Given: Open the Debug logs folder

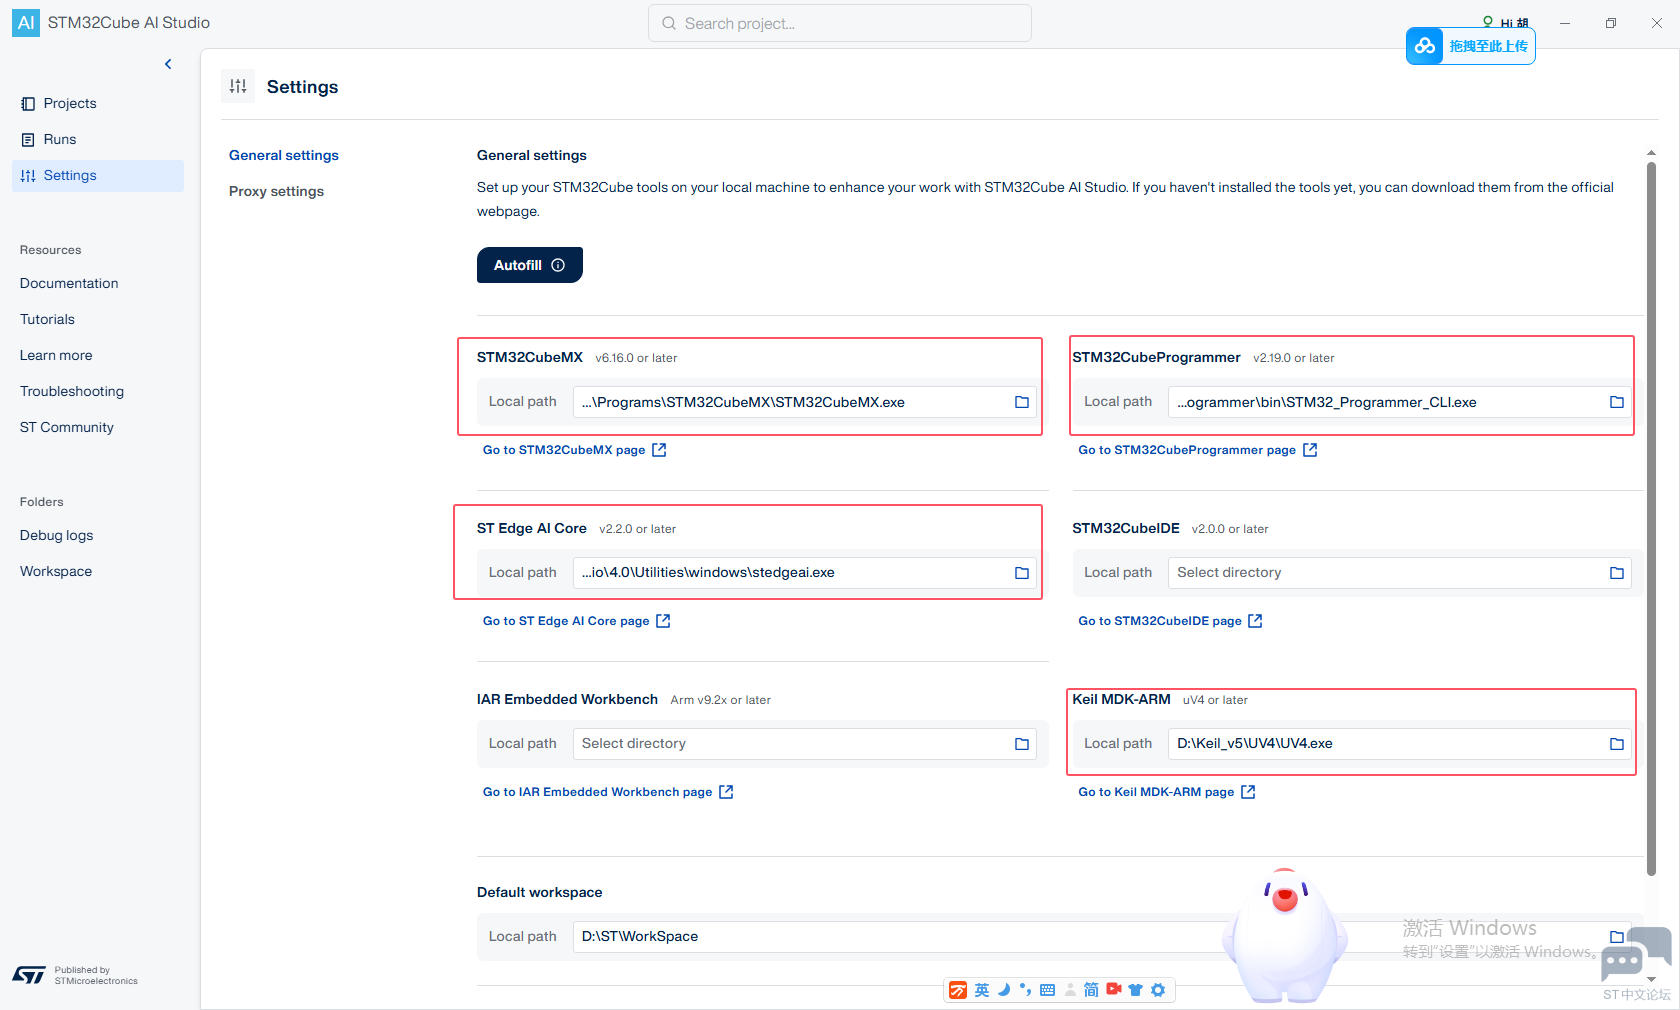Looking at the screenshot, I should (56, 535).
